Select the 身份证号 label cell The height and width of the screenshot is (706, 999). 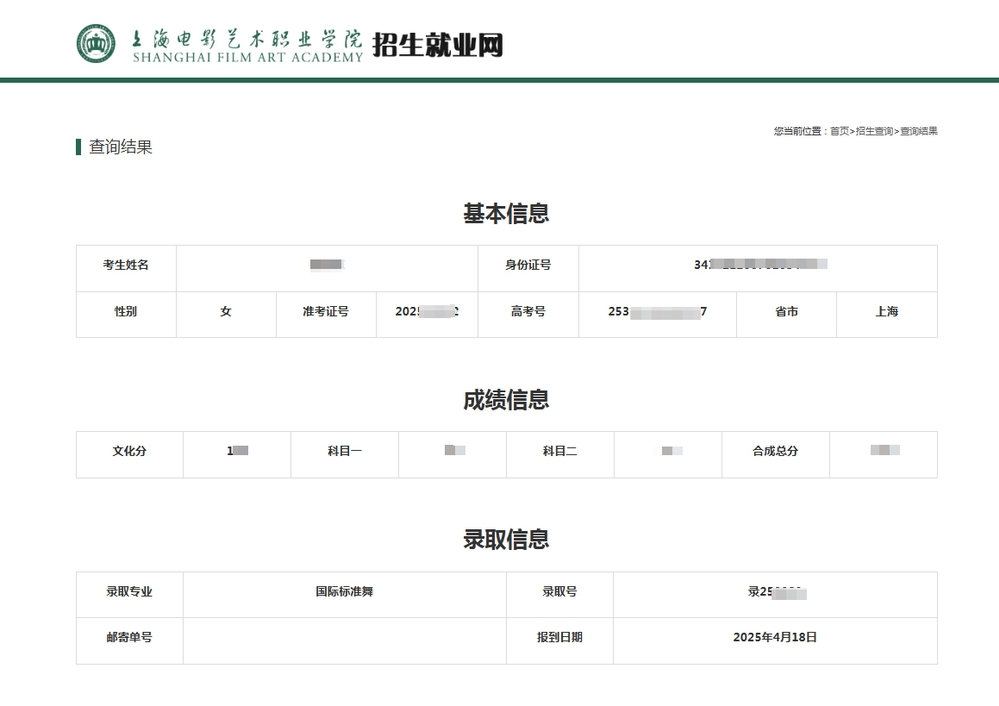pyautogui.click(x=528, y=265)
